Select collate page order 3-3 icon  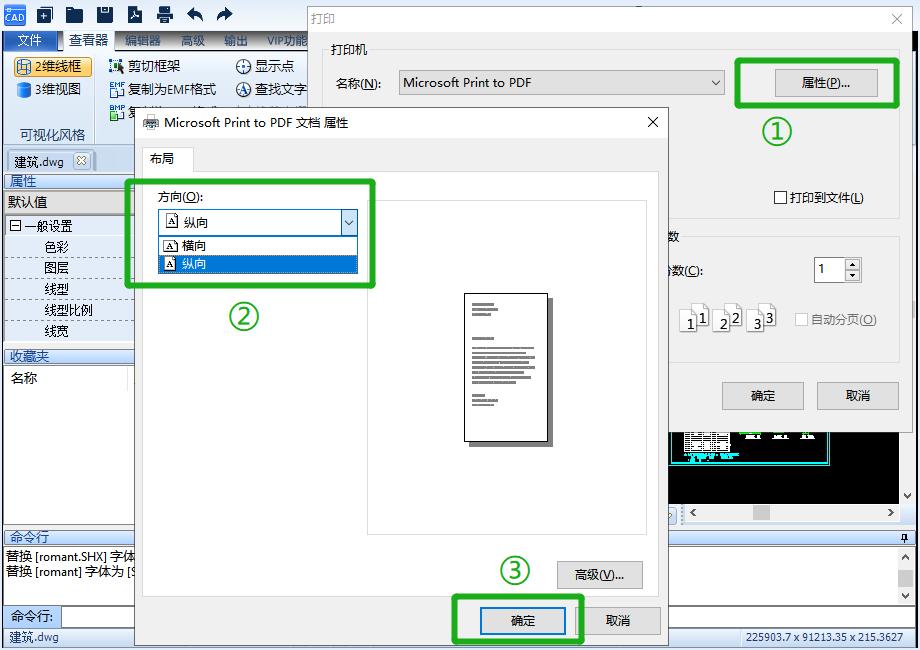click(762, 317)
